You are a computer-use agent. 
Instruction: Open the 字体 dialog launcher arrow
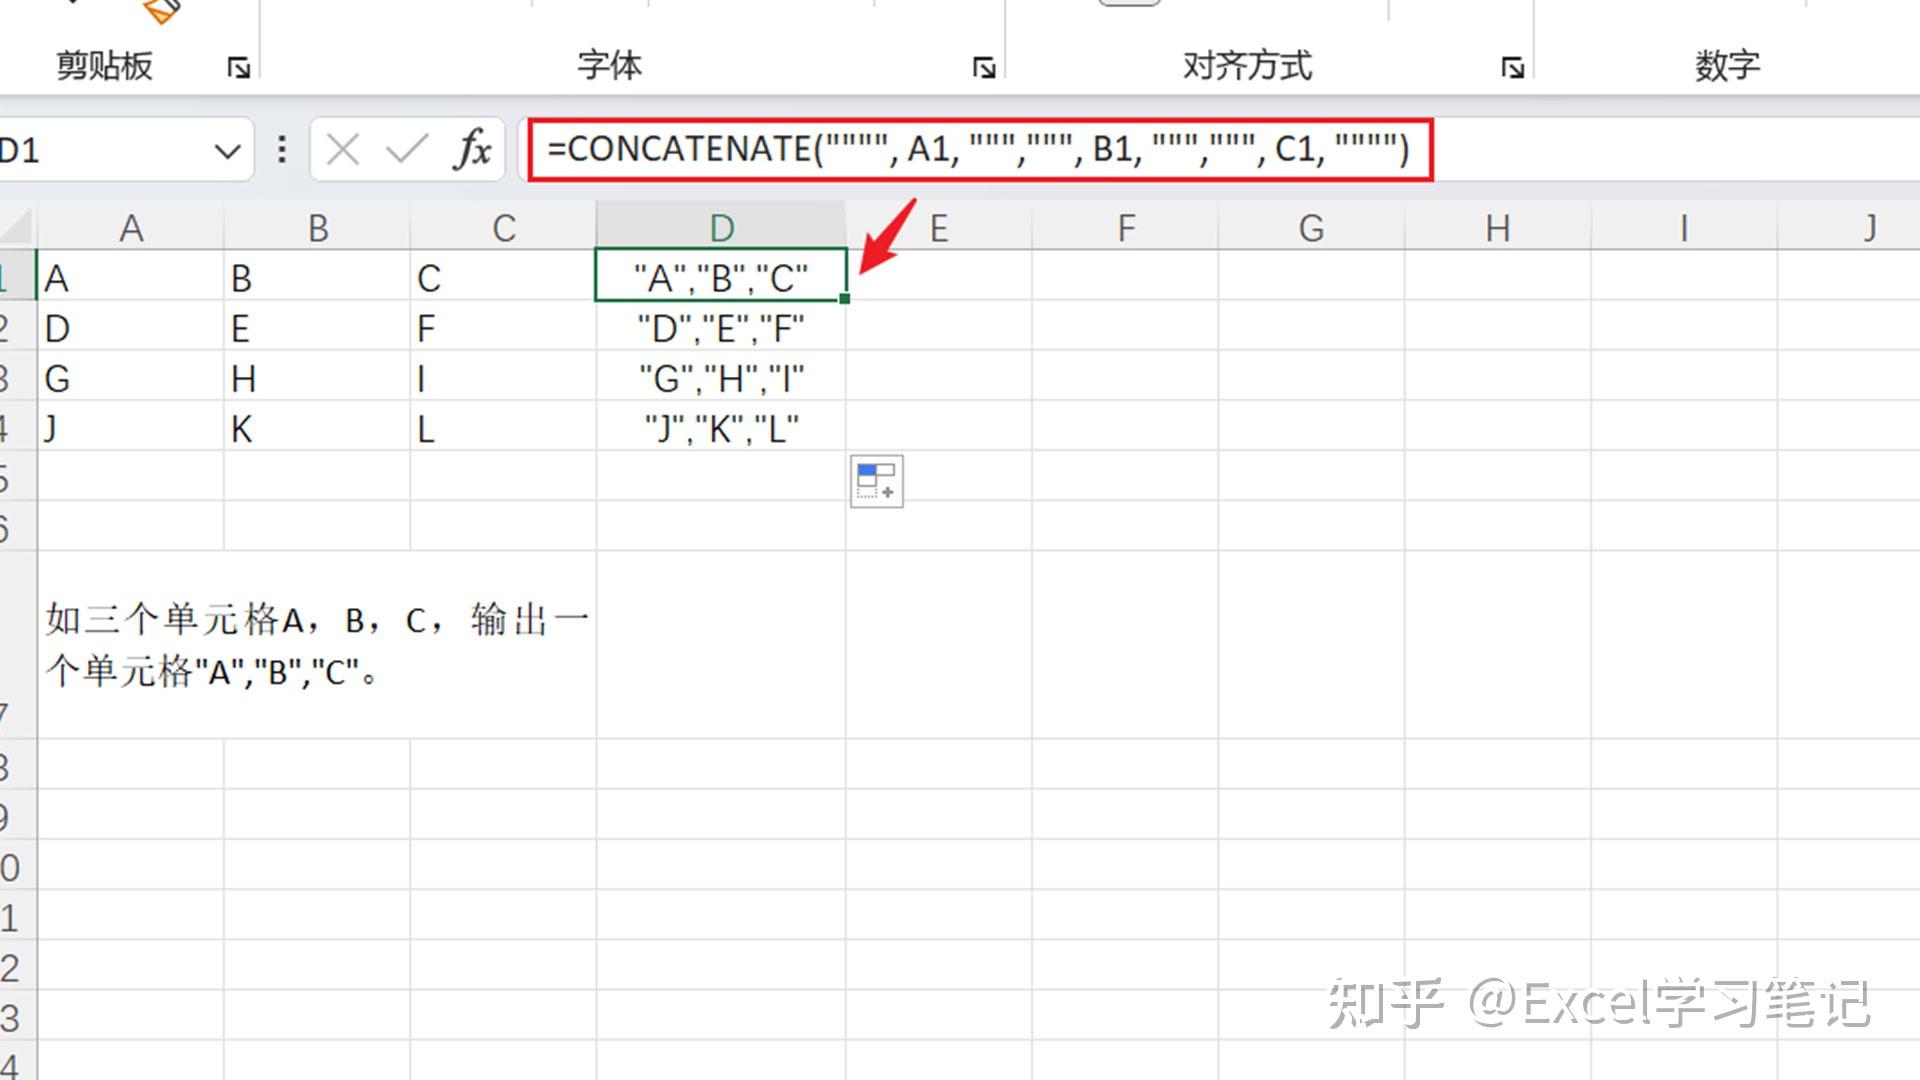point(985,68)
